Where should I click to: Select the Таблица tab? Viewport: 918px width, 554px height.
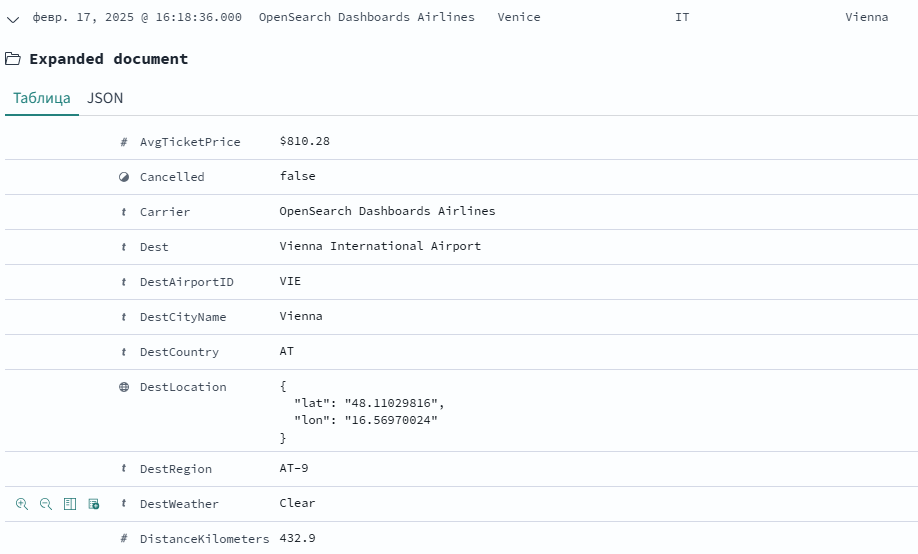(42, 98)
